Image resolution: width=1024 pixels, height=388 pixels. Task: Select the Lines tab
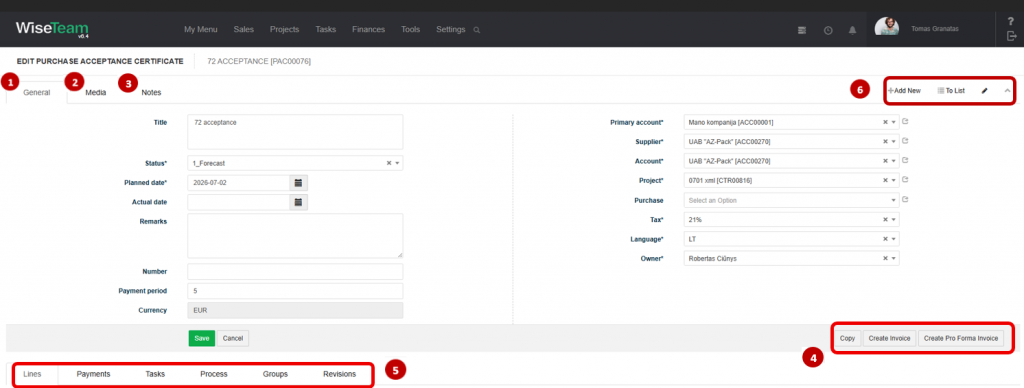coord(32,374)
